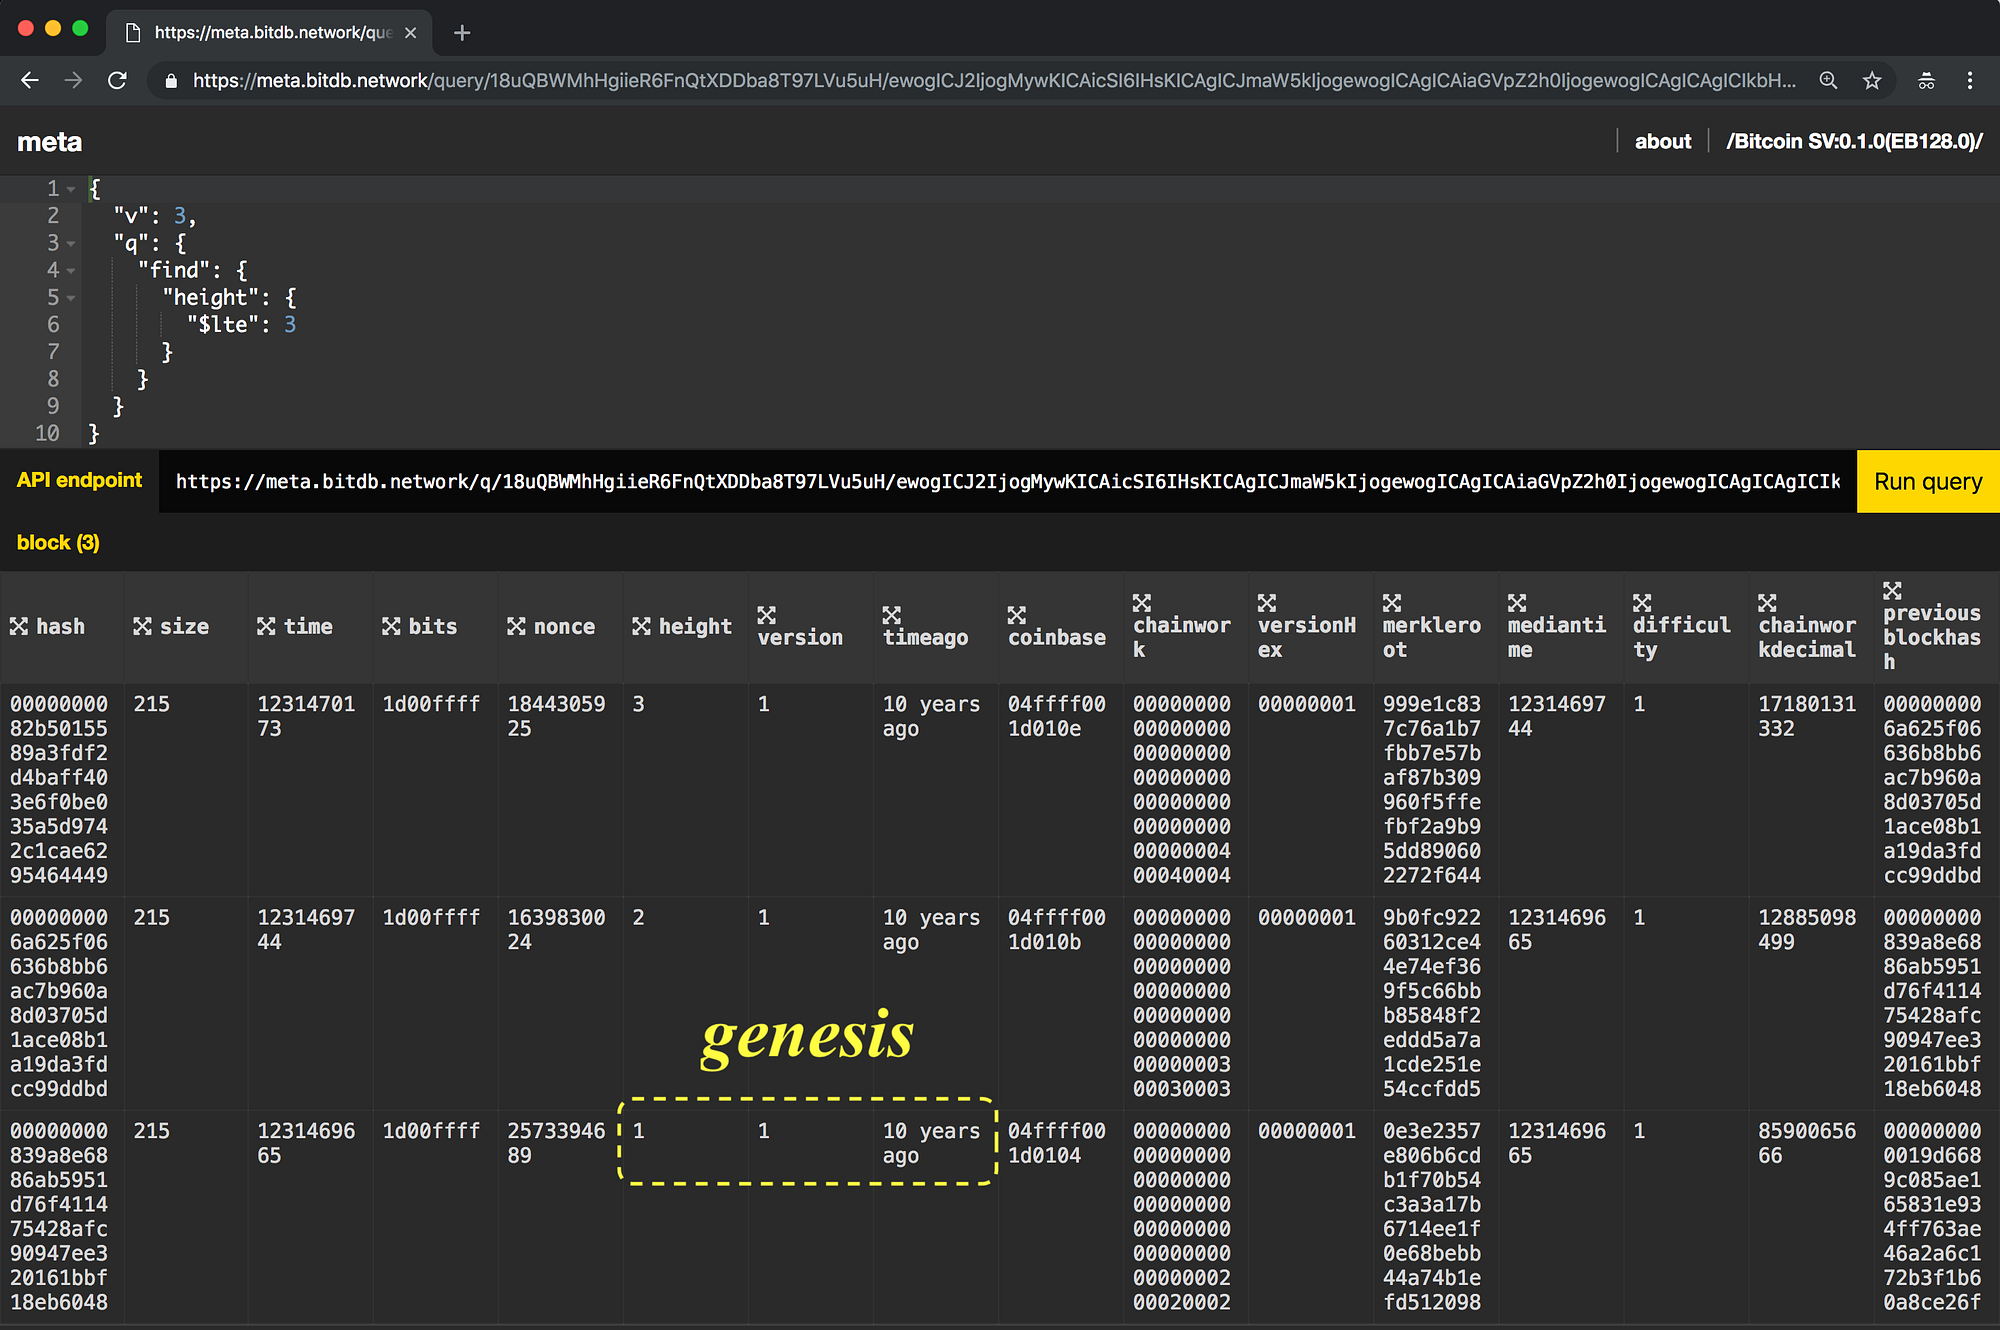Toggle sorting on the time column

267,626
